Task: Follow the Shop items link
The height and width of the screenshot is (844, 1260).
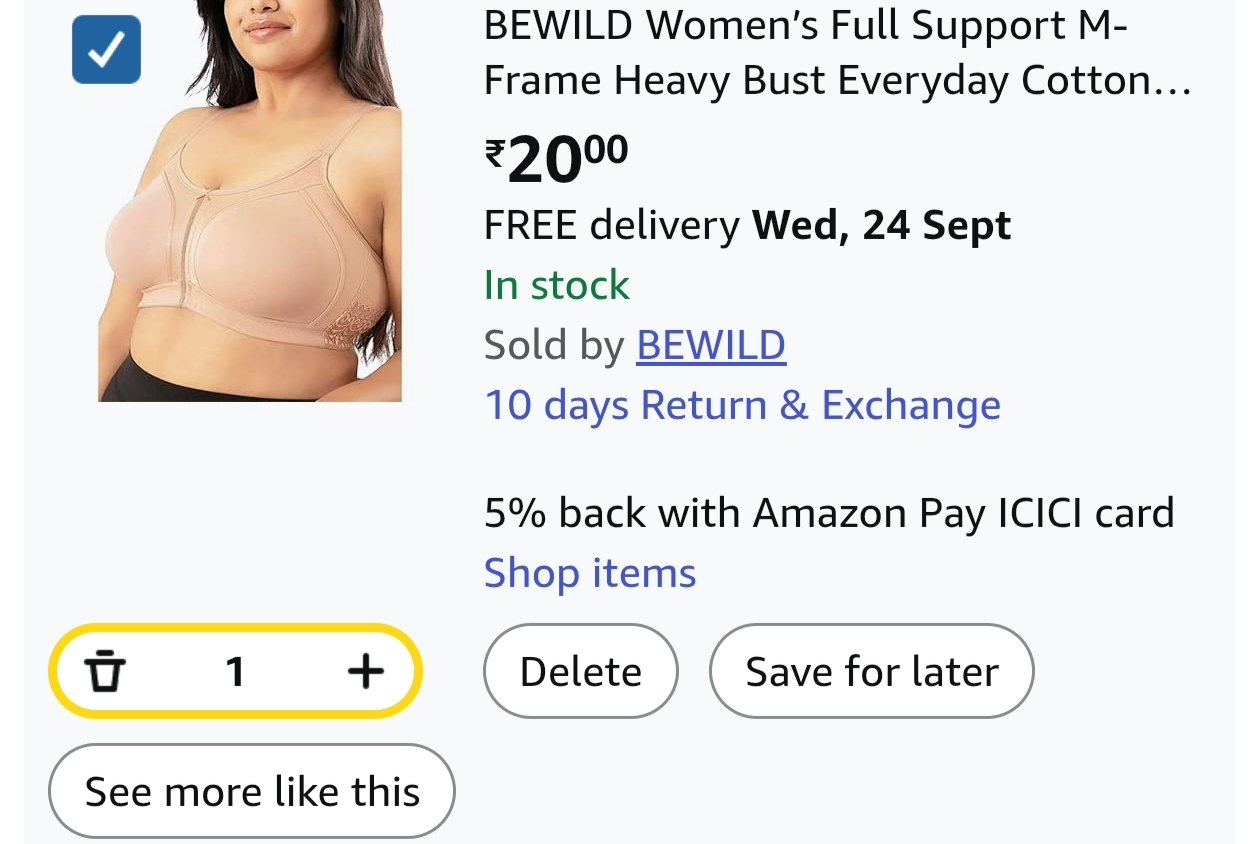Action: point(590,573)
